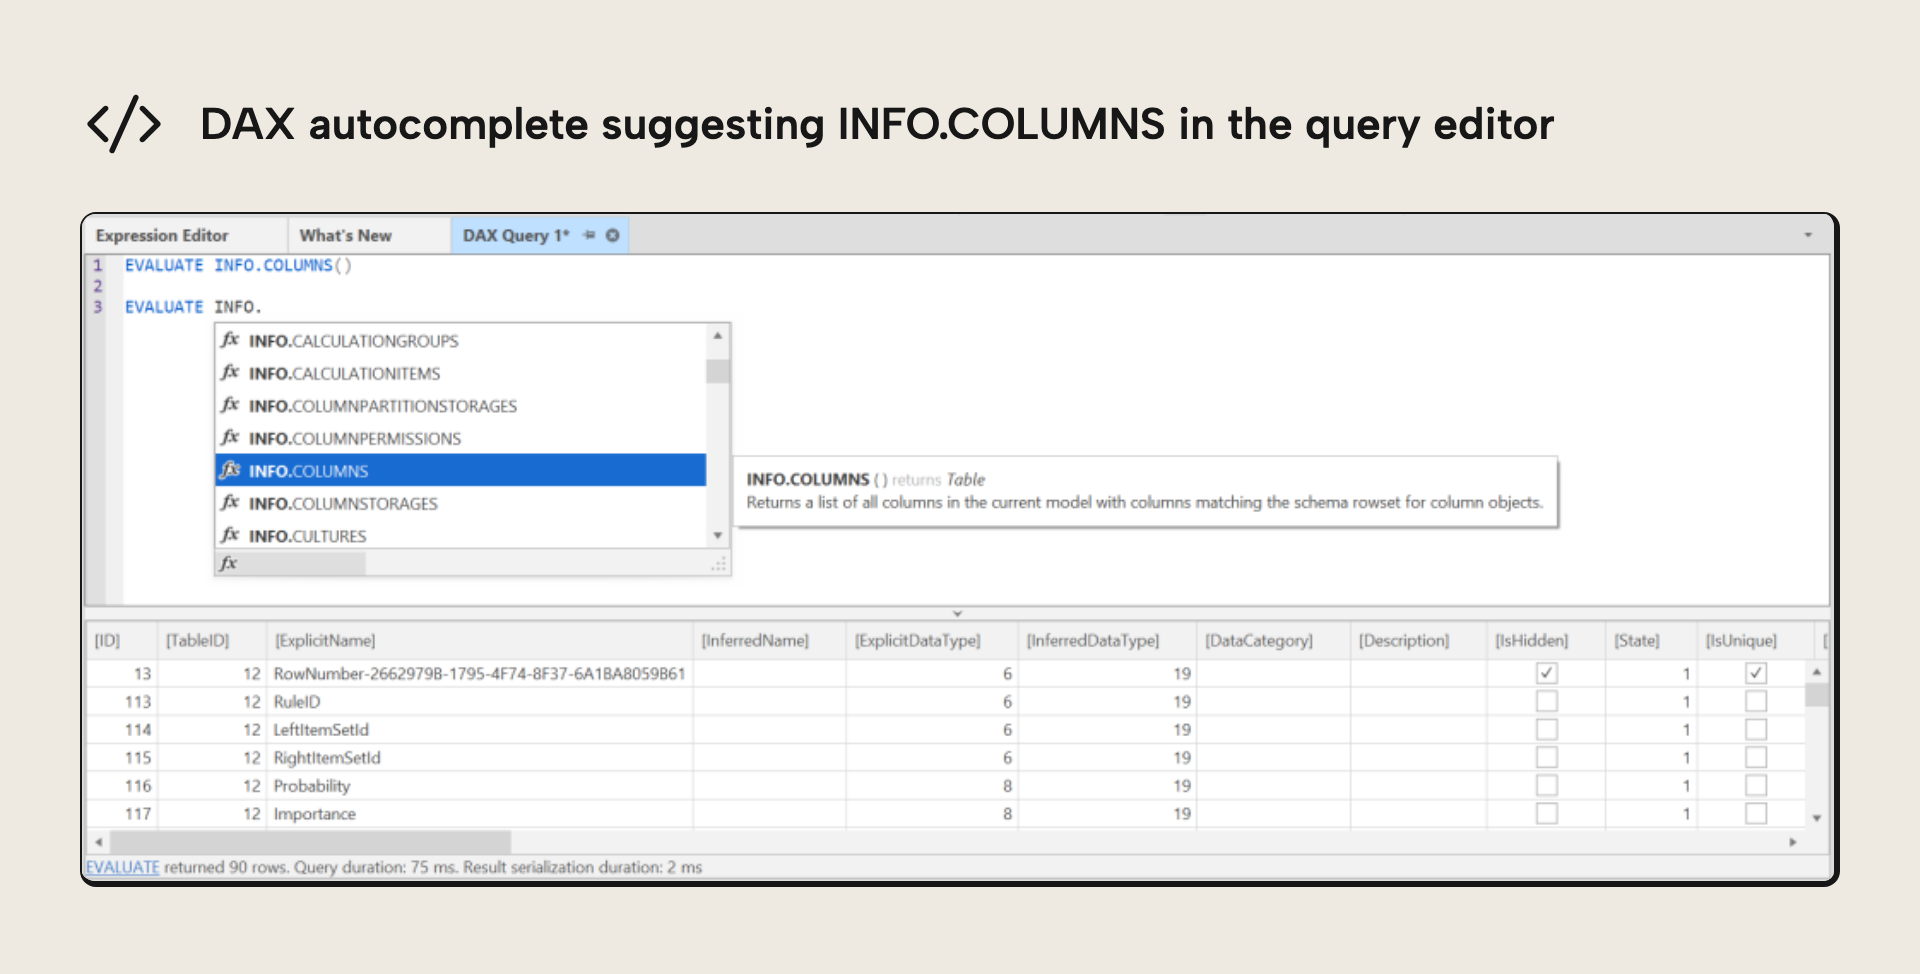Image resolution: width=1920 pixels, height=974 pixels.
Task: Click the [InferredName] column header
Action: (x=769, y=640)
